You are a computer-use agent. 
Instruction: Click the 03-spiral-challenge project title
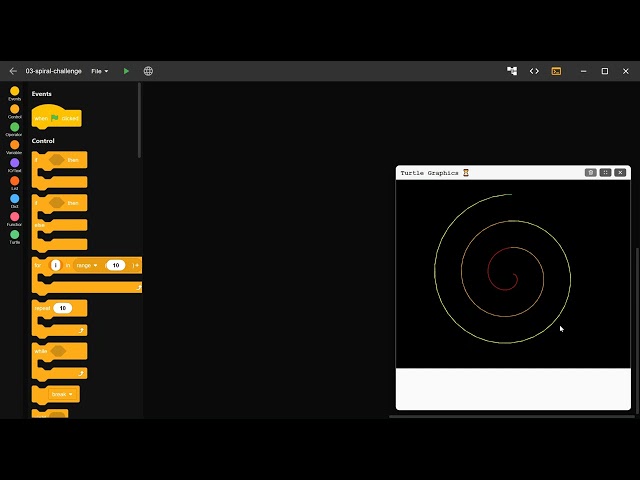pyautogui.click(x=53, y=71)
